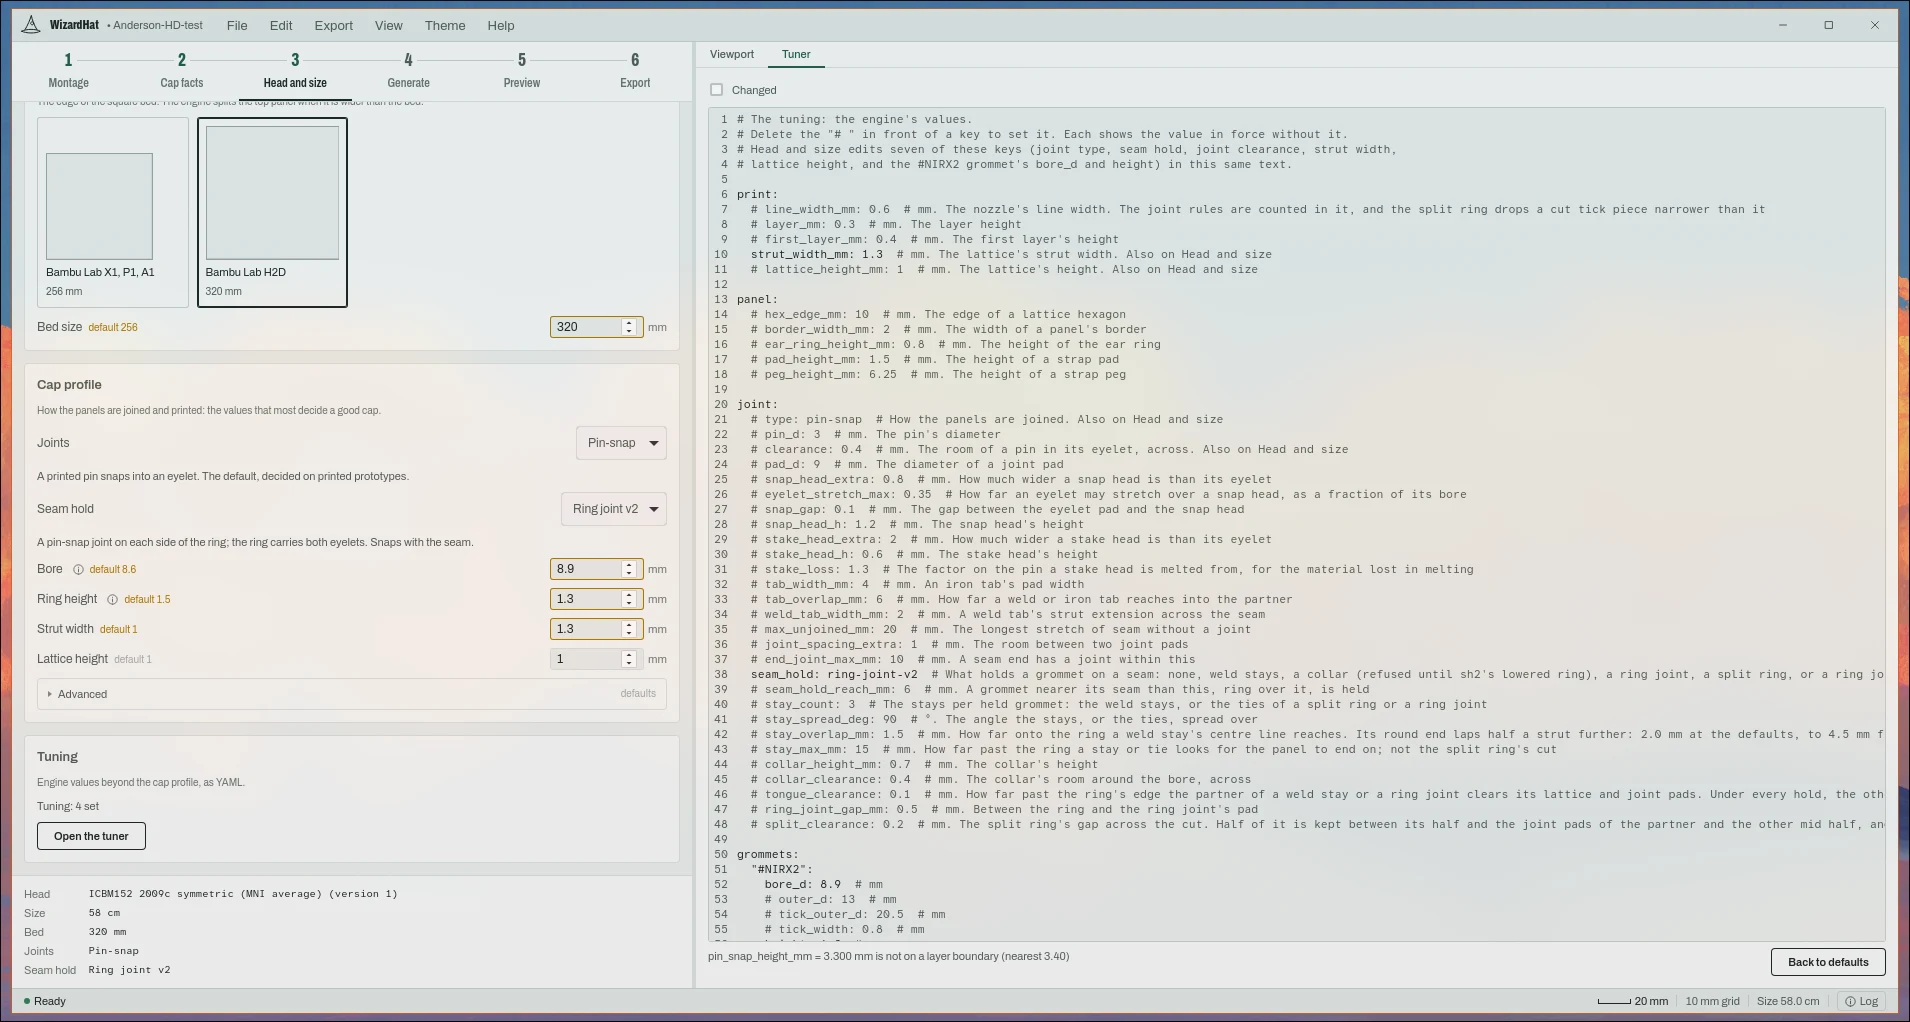Click the WizardHat app logo icon

(31, 25)
